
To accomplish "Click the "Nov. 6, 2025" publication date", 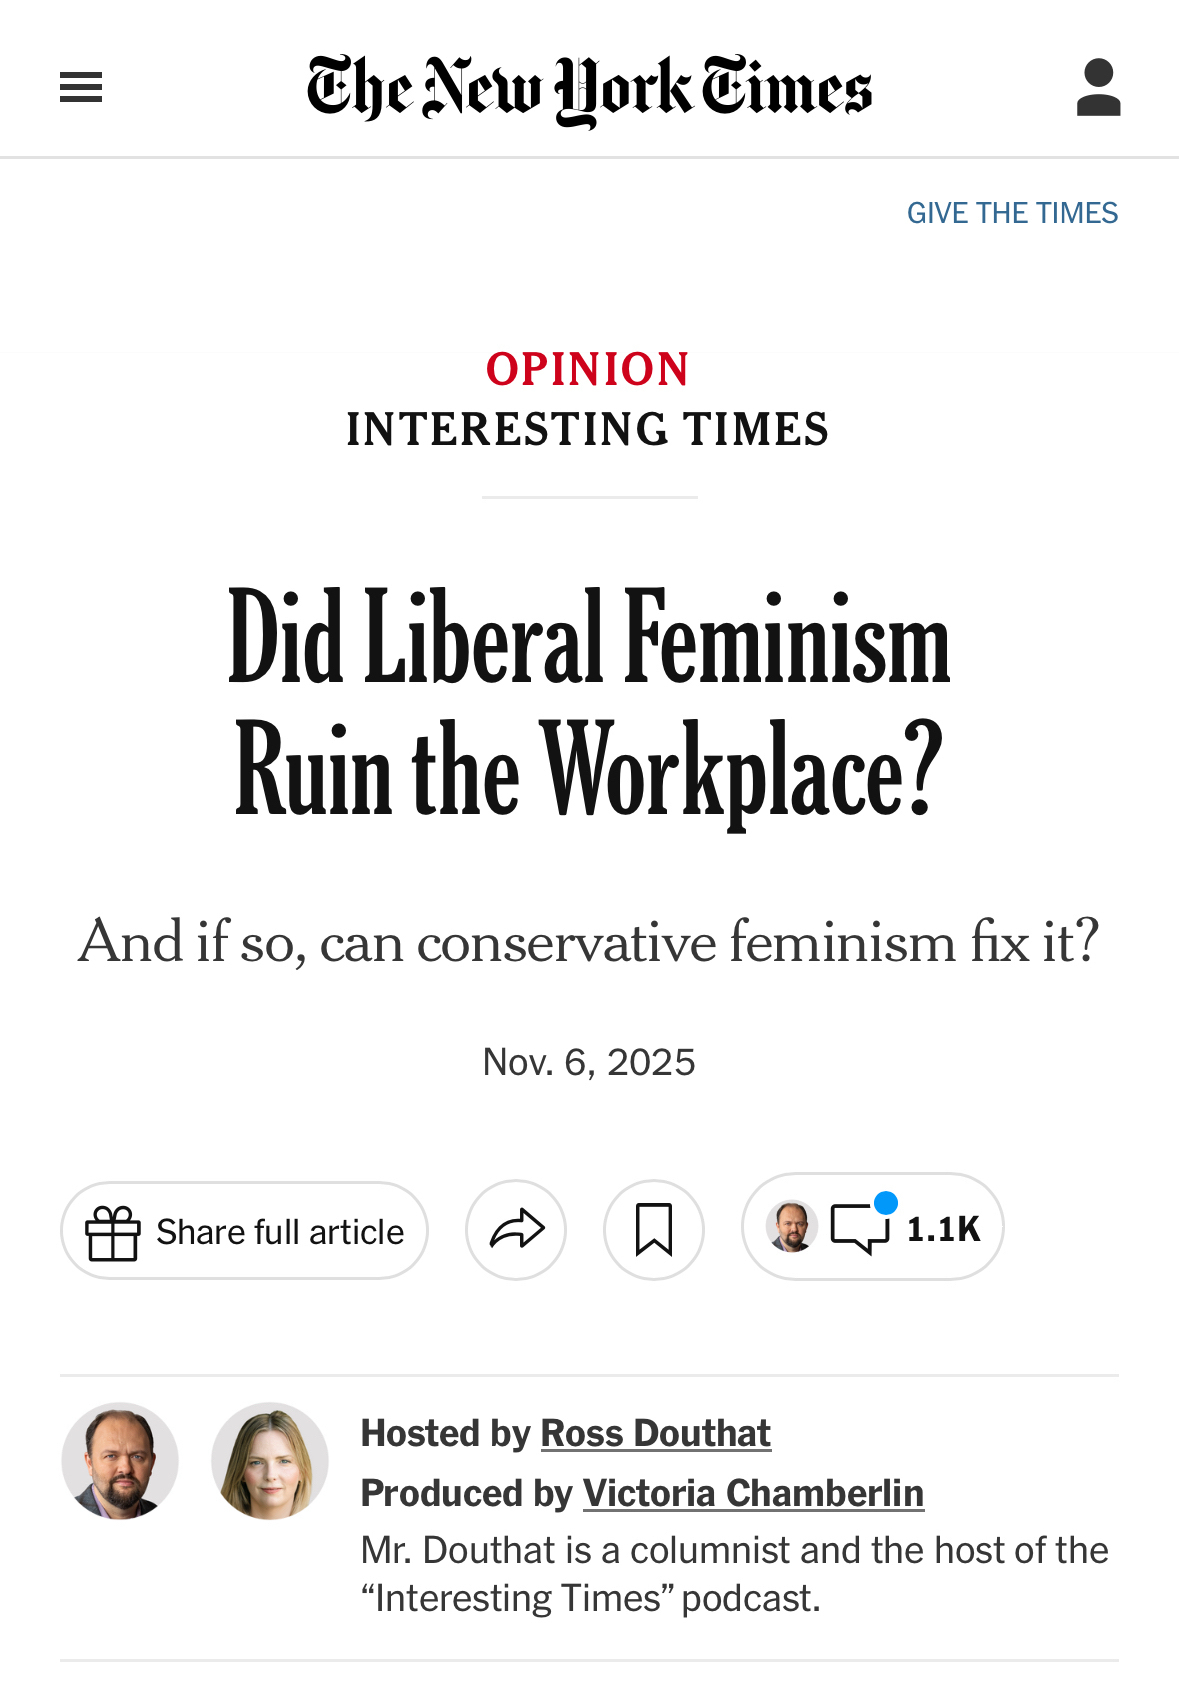I will [589, 1062].
